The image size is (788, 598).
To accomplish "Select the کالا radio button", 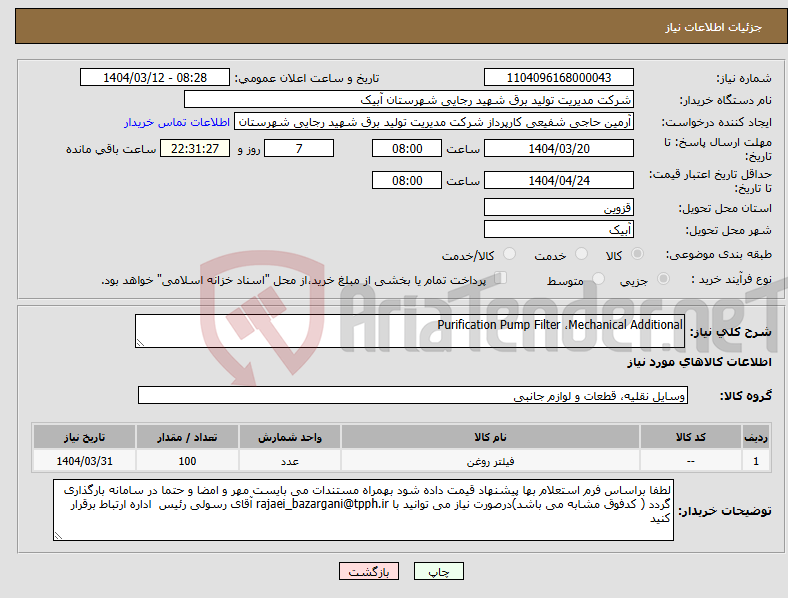I will tap(637, 254).
